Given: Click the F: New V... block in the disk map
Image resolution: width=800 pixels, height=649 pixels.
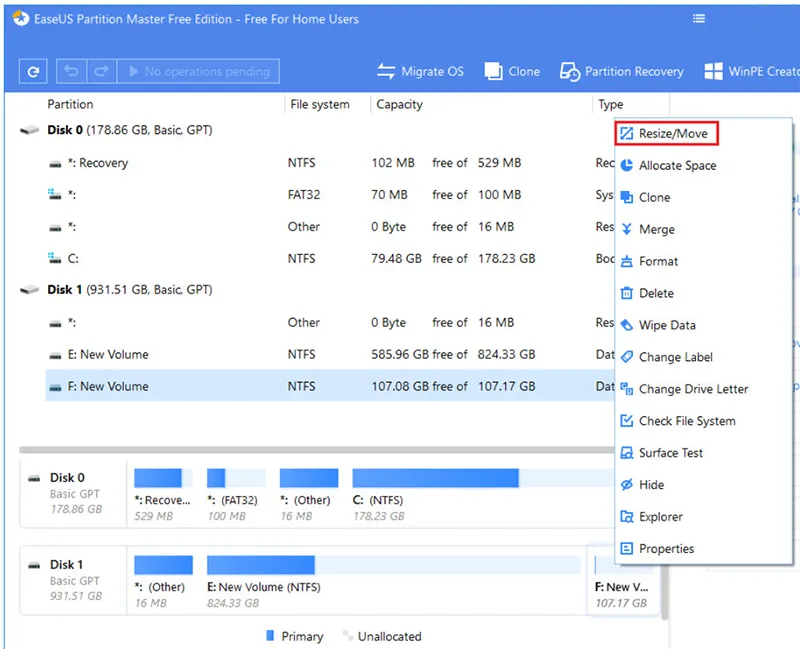Looking at the screenshot, I should point(622,582).
